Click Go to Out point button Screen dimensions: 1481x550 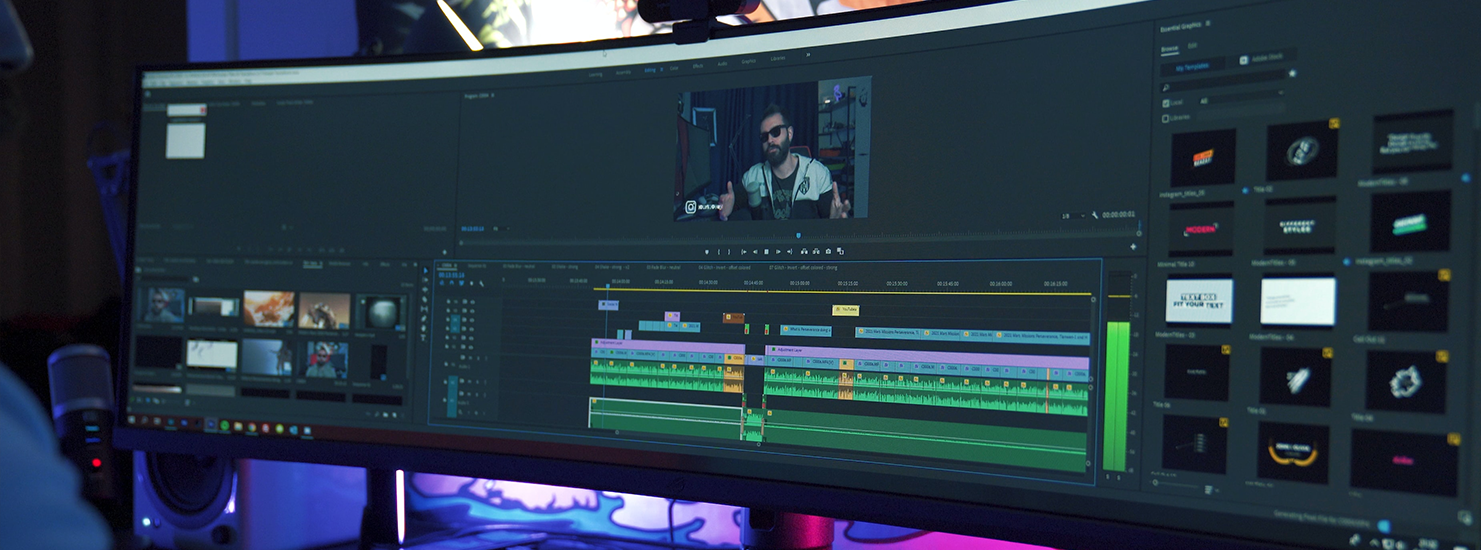point(790,252)
